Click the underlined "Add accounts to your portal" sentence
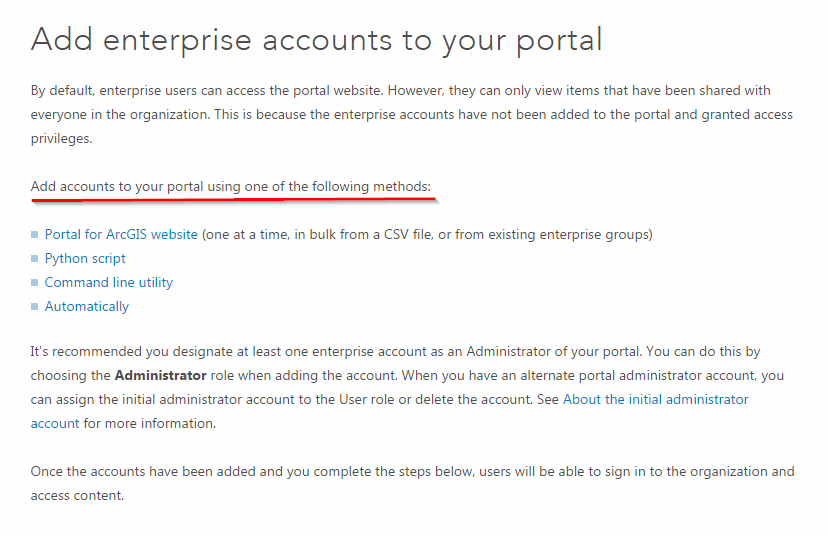This screenshot has width=828, height=536. [x=231, y=187]
